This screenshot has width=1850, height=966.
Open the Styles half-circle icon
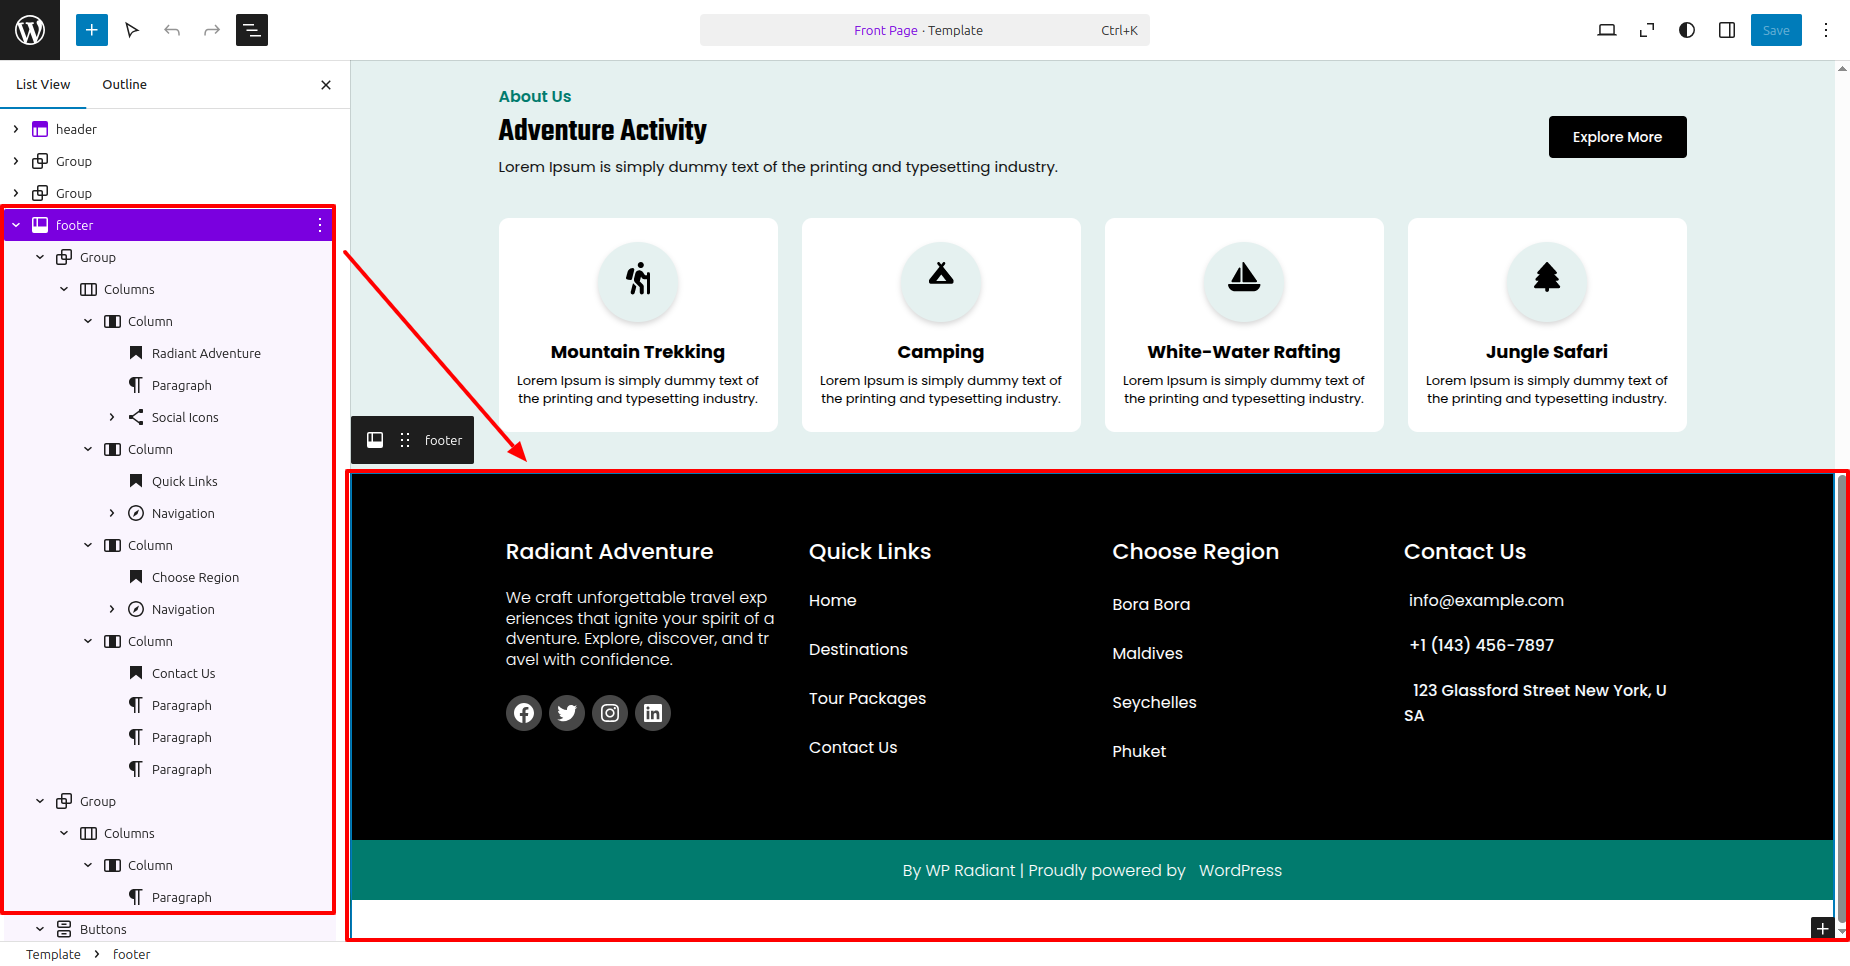coord(1687,30)
